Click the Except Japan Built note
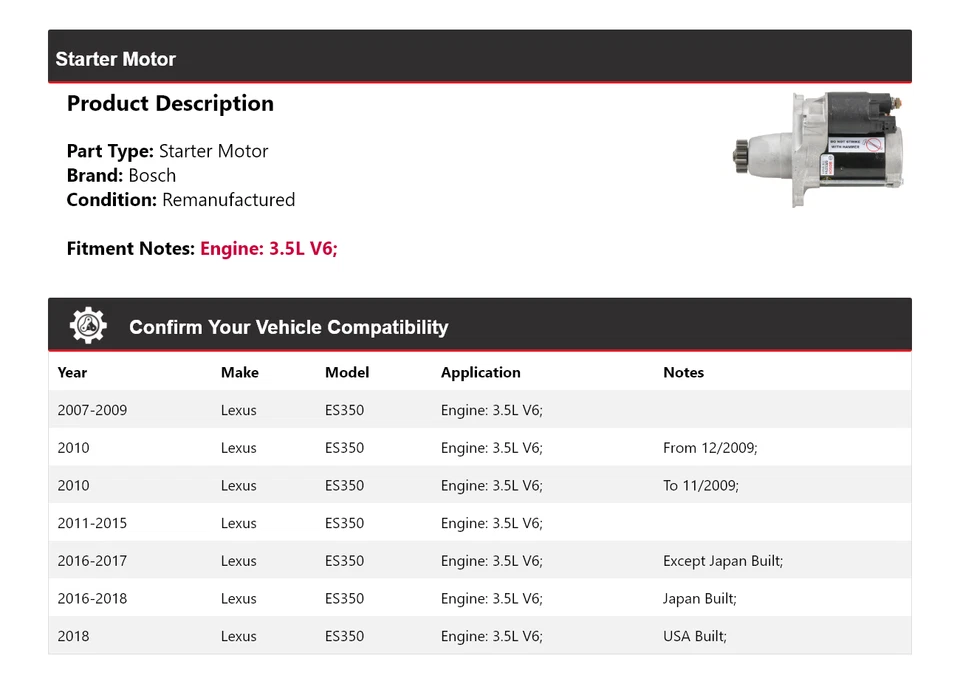This screenshot has height=684, width=960. [x=722, y=561]
